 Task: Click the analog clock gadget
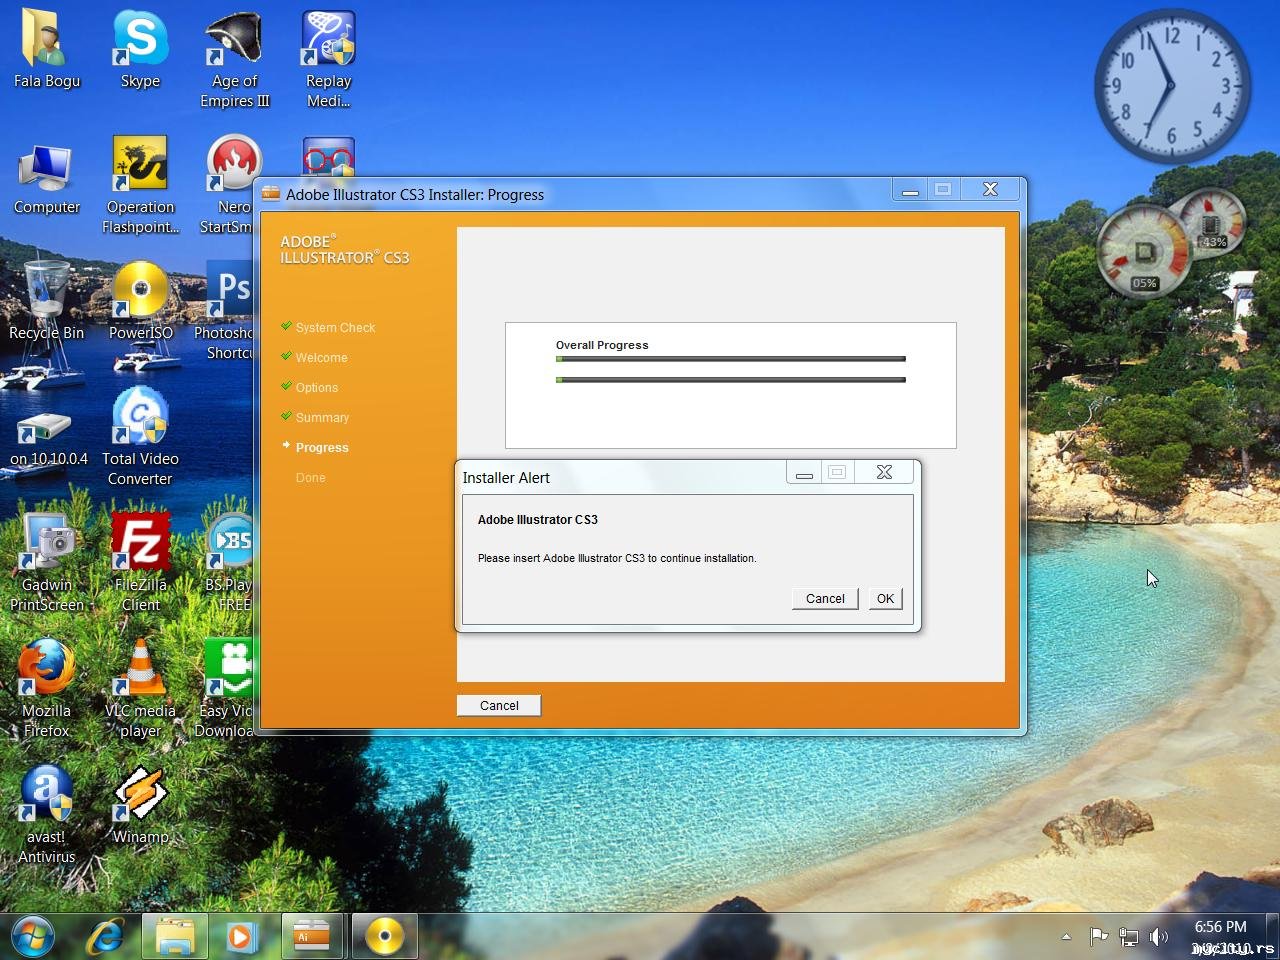point(1172,88)
